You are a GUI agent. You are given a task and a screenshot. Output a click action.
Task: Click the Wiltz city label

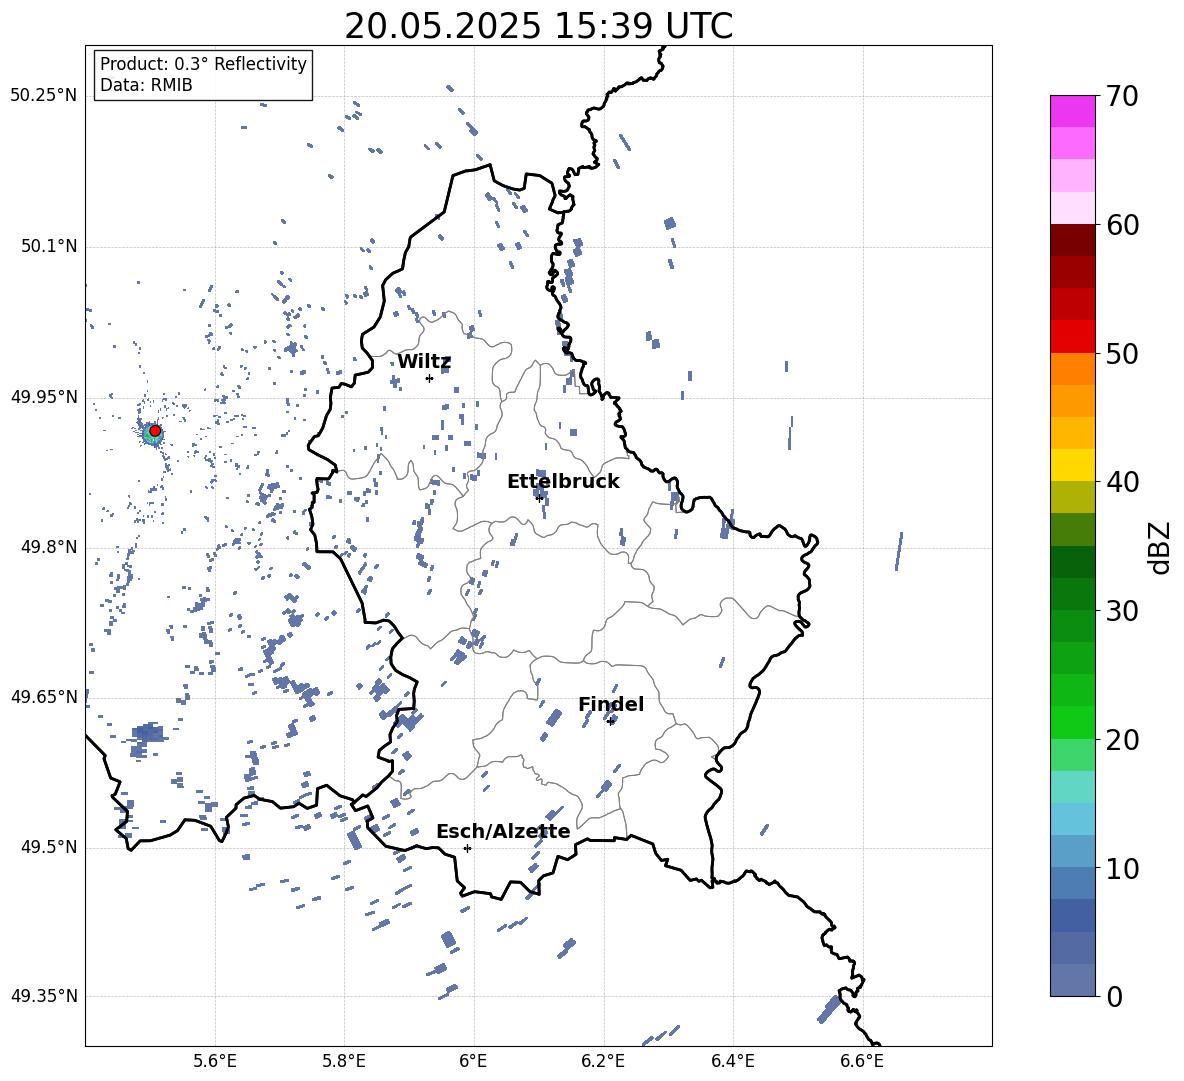(x=424, y=362)
